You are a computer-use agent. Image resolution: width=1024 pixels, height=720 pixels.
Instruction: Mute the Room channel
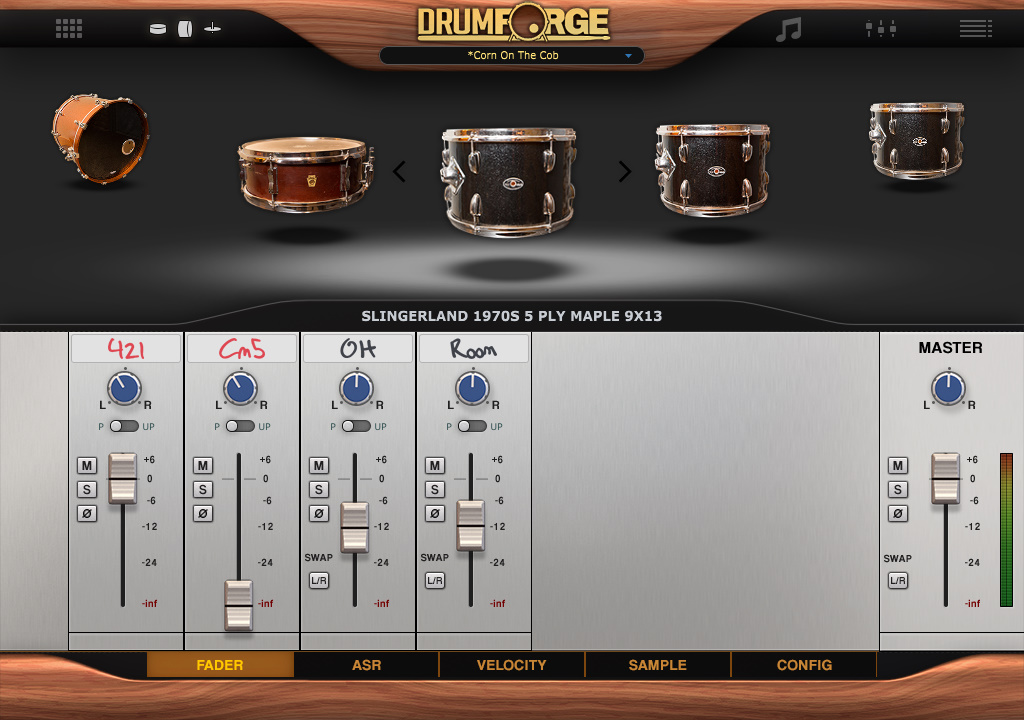click(x=435, y=465)
